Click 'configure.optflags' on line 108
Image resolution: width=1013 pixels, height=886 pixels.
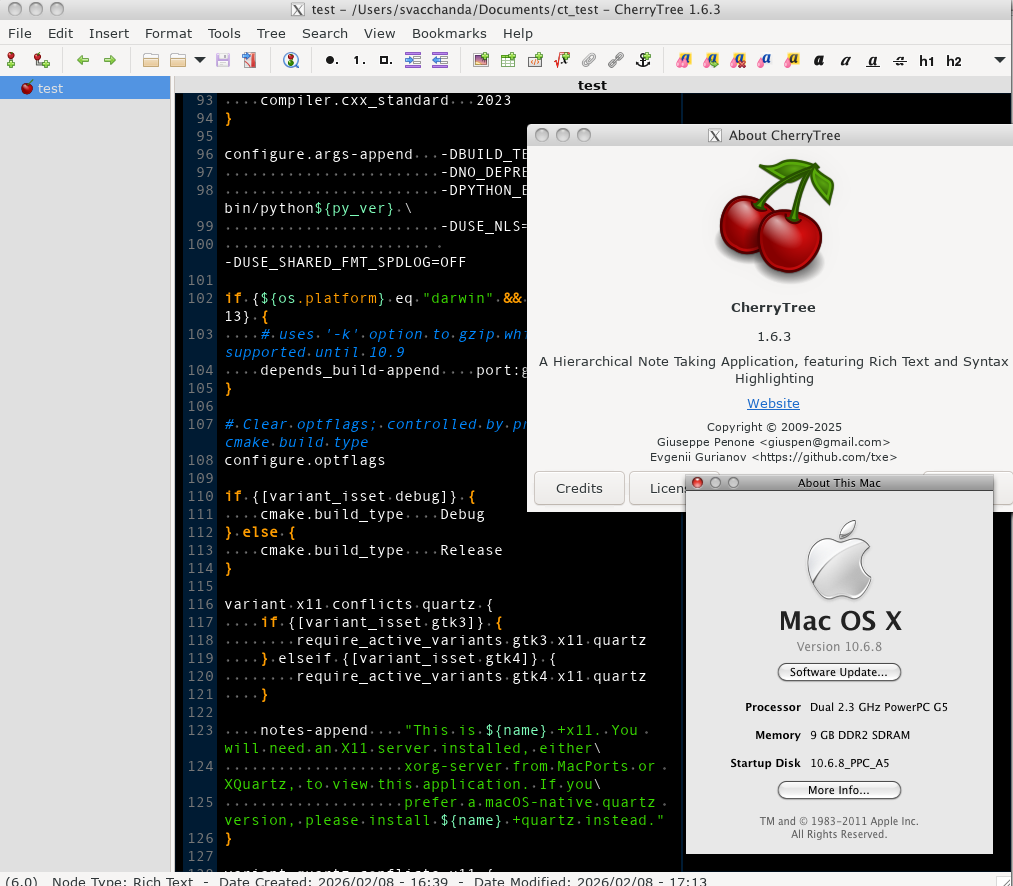pos(304,460)
